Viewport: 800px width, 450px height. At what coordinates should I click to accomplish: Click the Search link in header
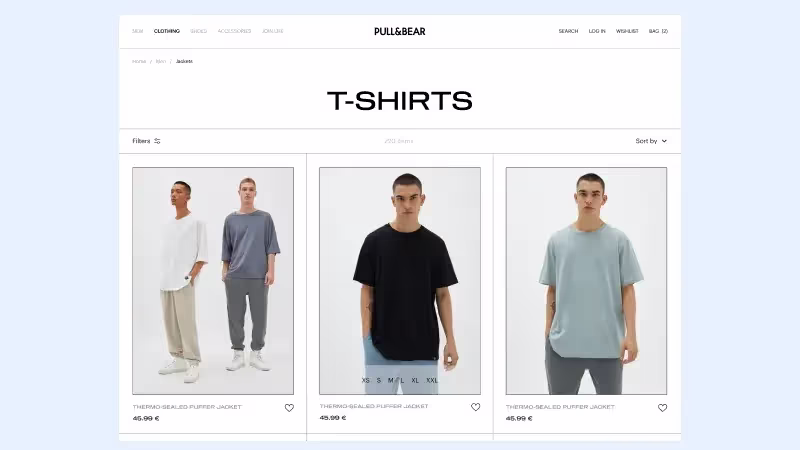click(x=568, y=31)
